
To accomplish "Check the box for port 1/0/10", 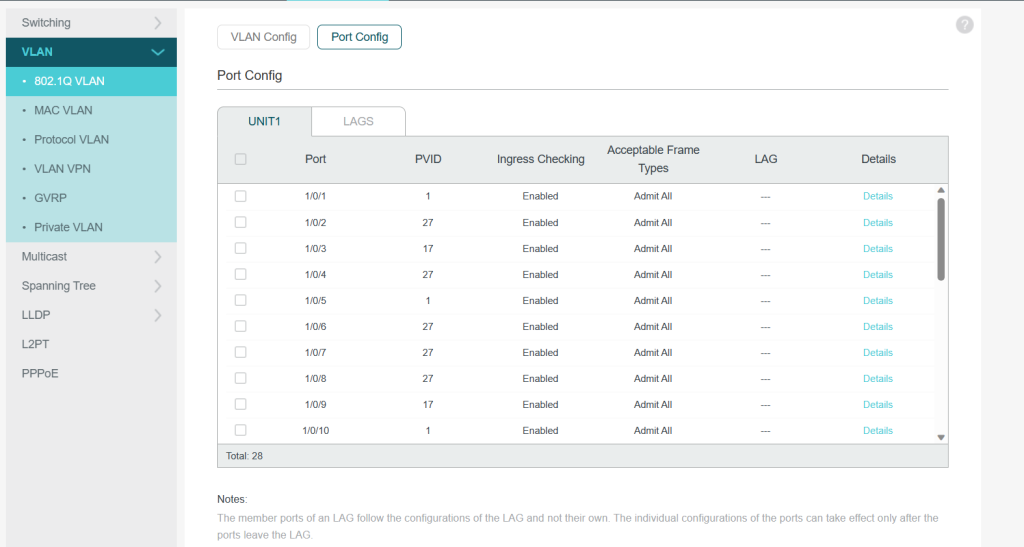I will pyautogui.click(x=240, y=430).
